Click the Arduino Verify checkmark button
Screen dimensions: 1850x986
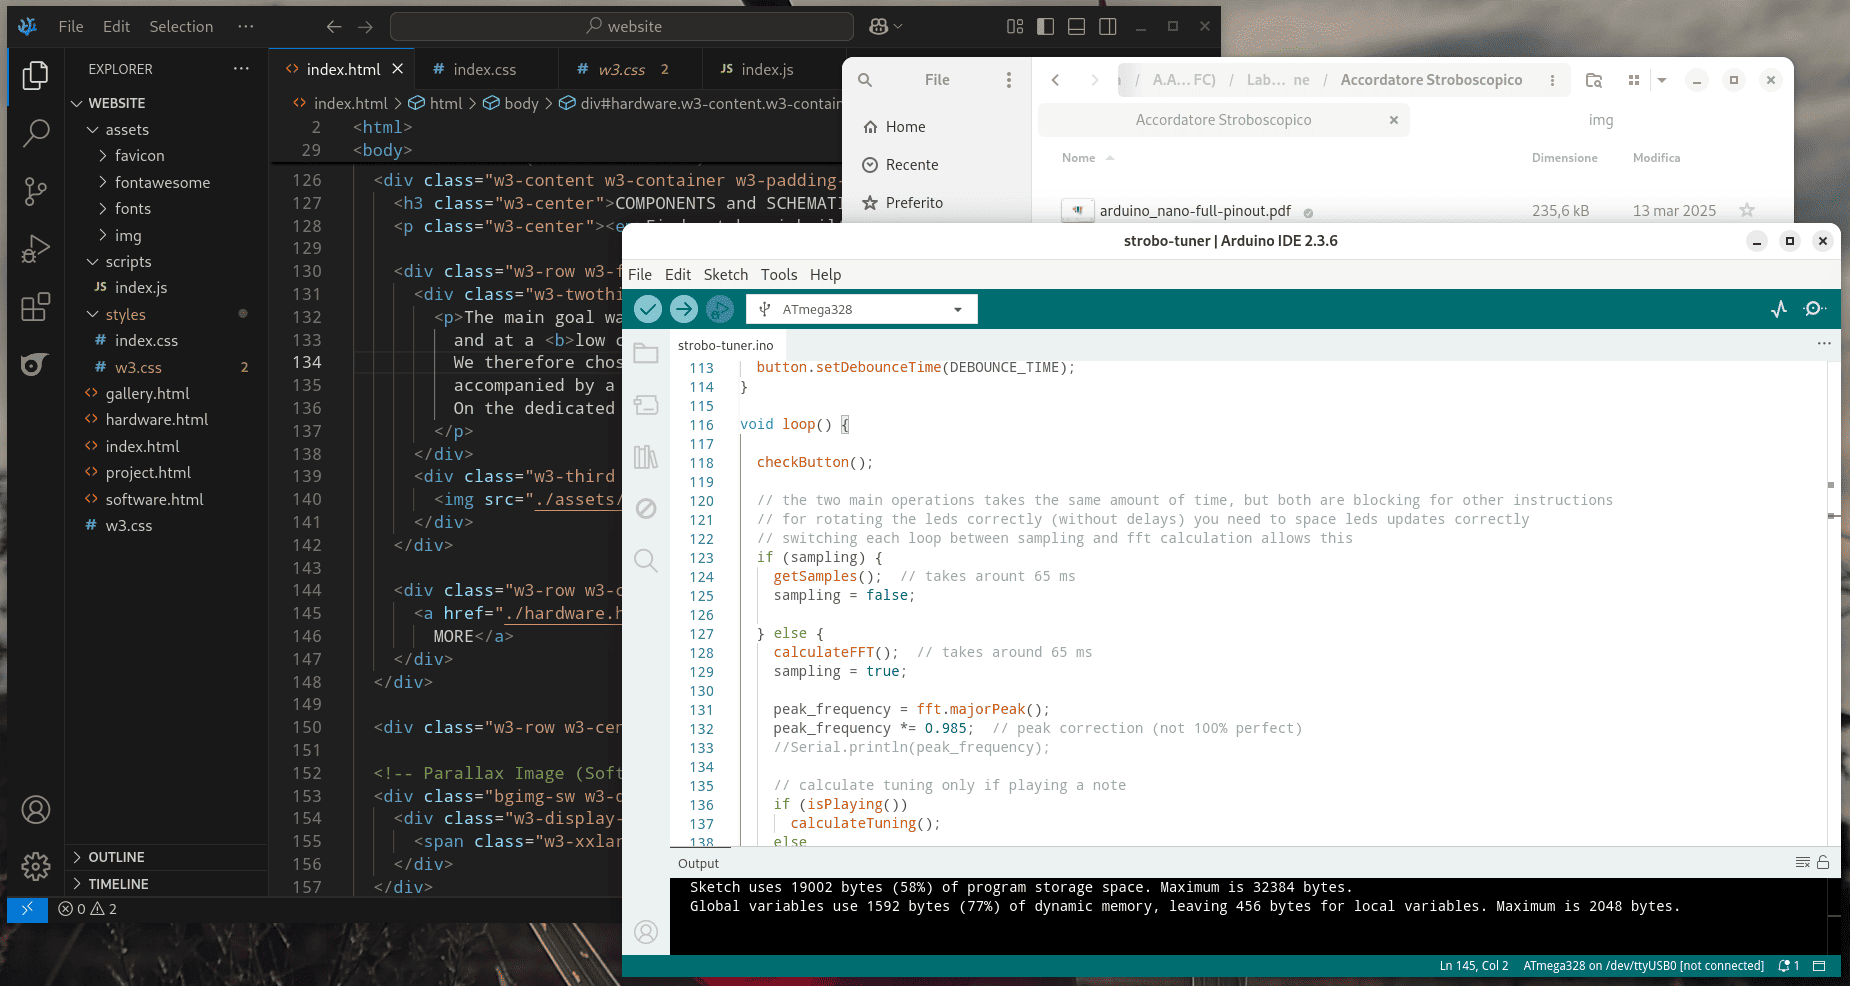point(648,309)
